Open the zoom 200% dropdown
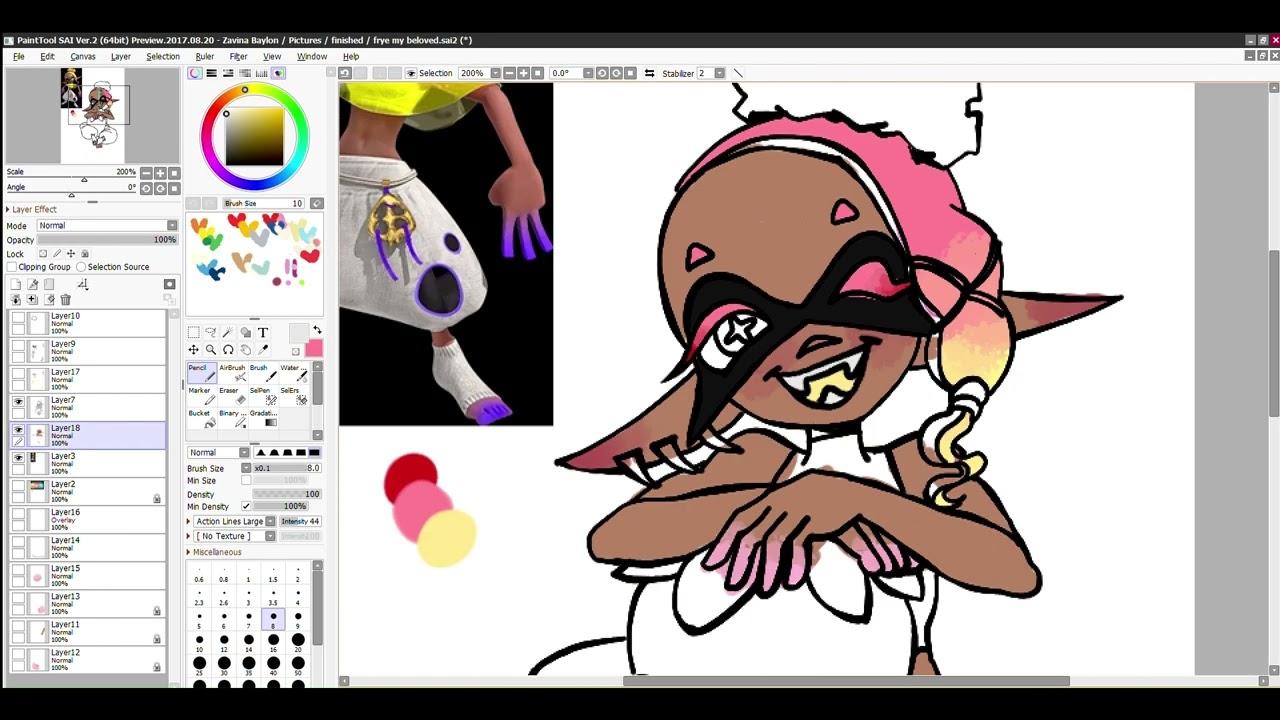The height and width of the screenshot is (720, 1280). click(x=494, y=73)
